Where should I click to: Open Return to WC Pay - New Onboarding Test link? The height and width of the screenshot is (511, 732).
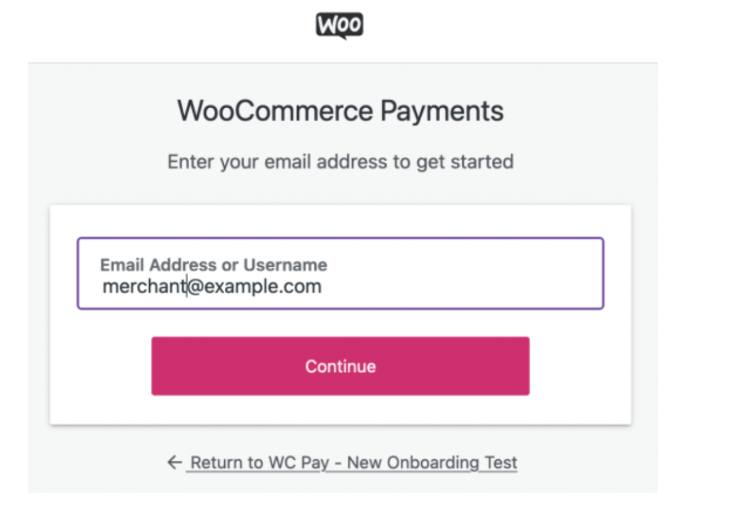coord(353,462)
